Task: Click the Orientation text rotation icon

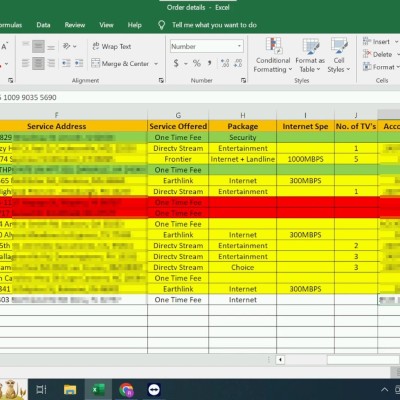Action: [66, 46]
